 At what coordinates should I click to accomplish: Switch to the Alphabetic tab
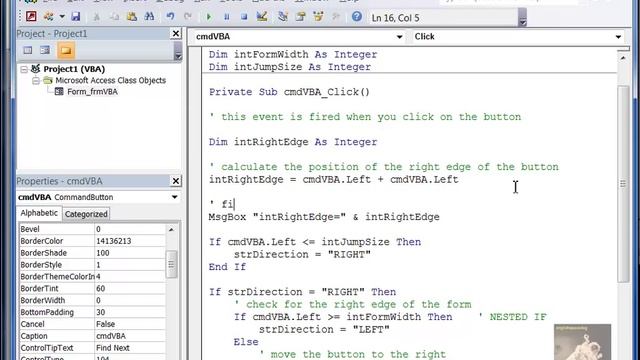pos(39,213)
